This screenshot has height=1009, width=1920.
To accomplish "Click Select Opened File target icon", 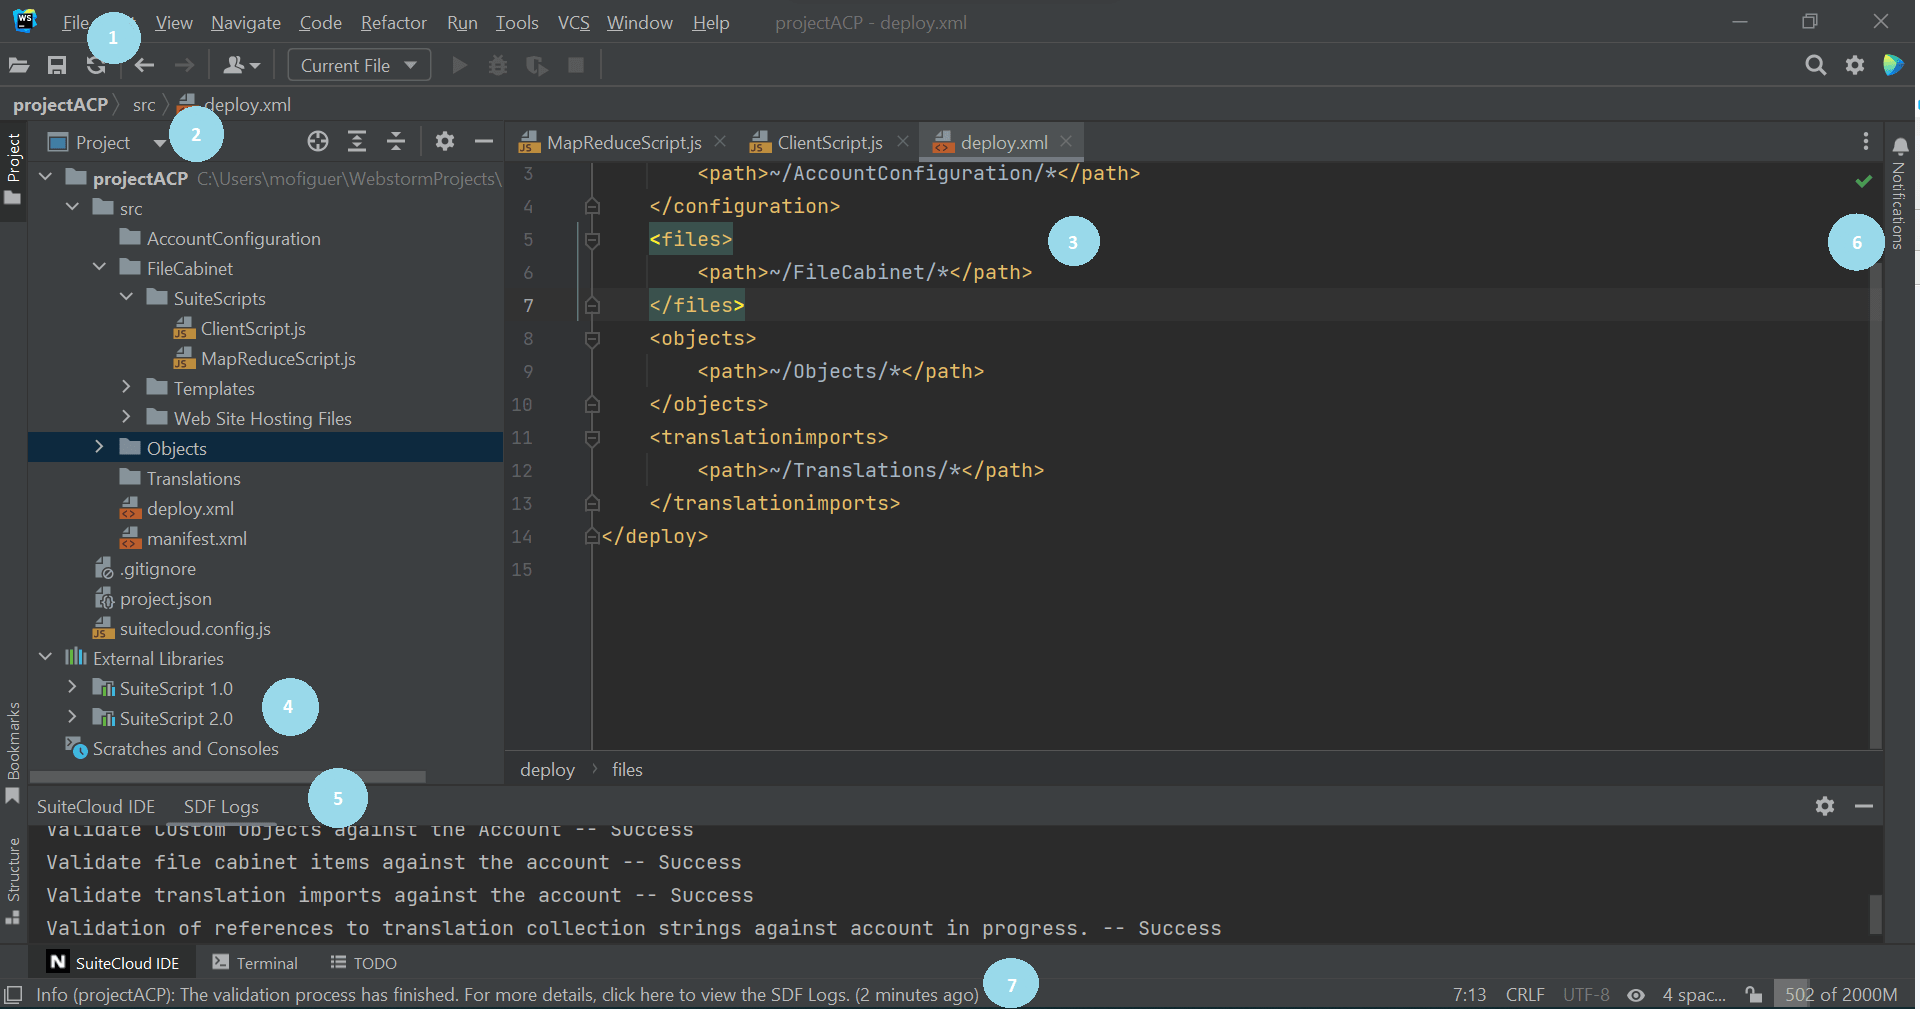I will pyautogui.click(x=318, y=142).
